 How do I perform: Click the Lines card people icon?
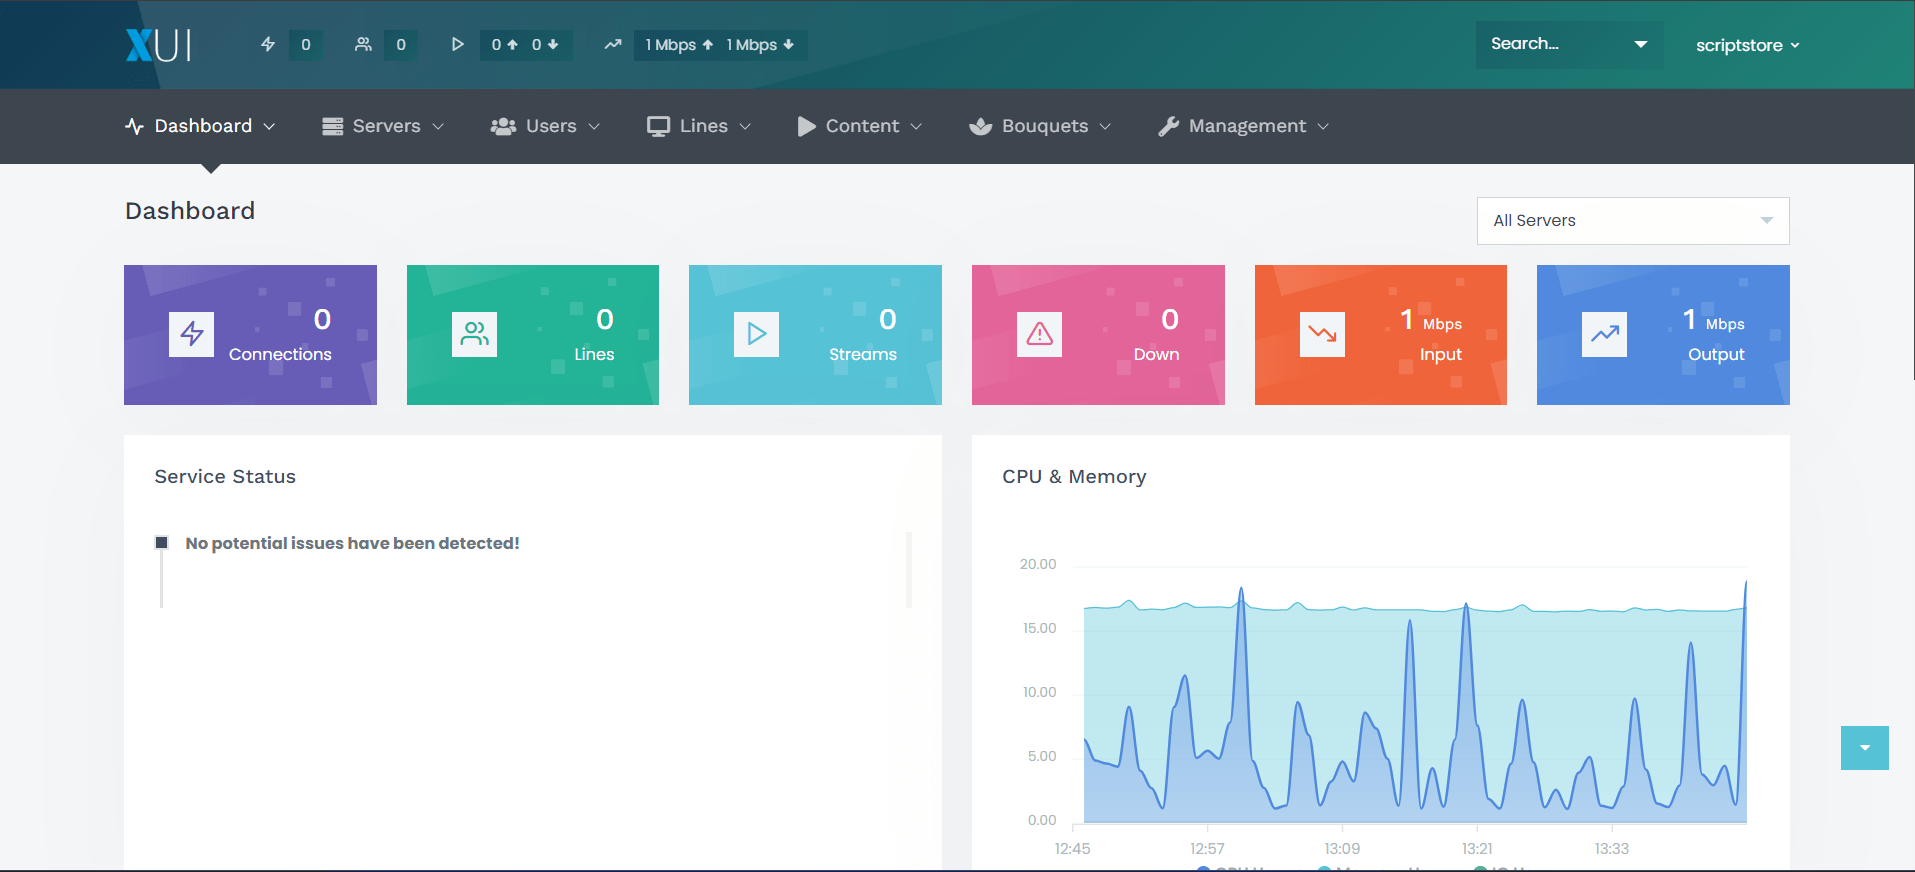[474, 334]
